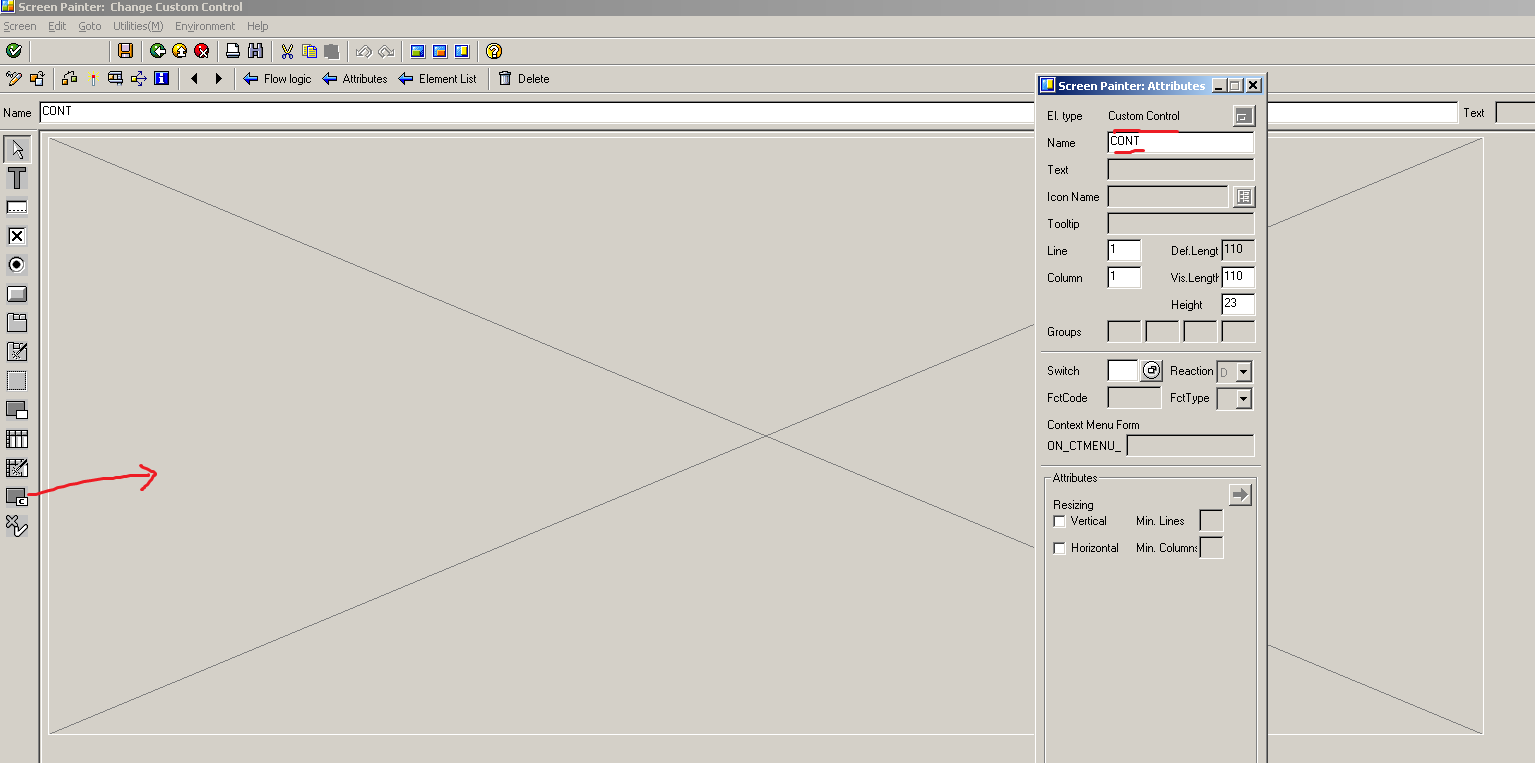1535x763 pixels.
Task: Click the Print icon in toolbar
Action: (232, 51)
